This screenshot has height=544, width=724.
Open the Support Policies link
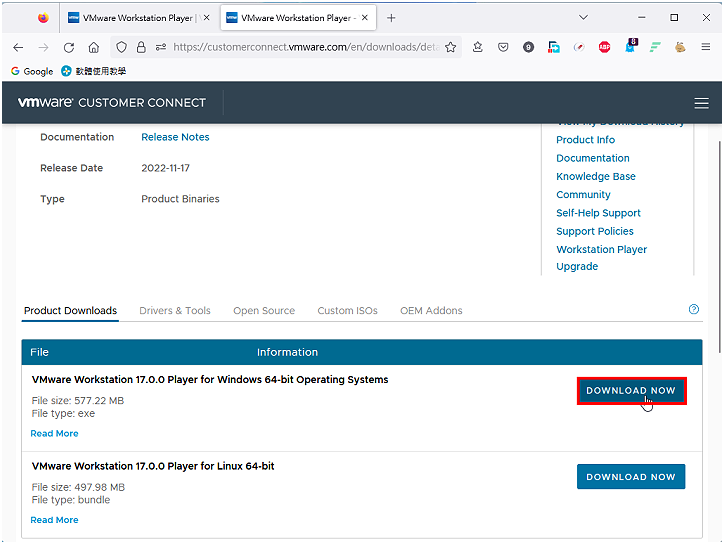595,231
